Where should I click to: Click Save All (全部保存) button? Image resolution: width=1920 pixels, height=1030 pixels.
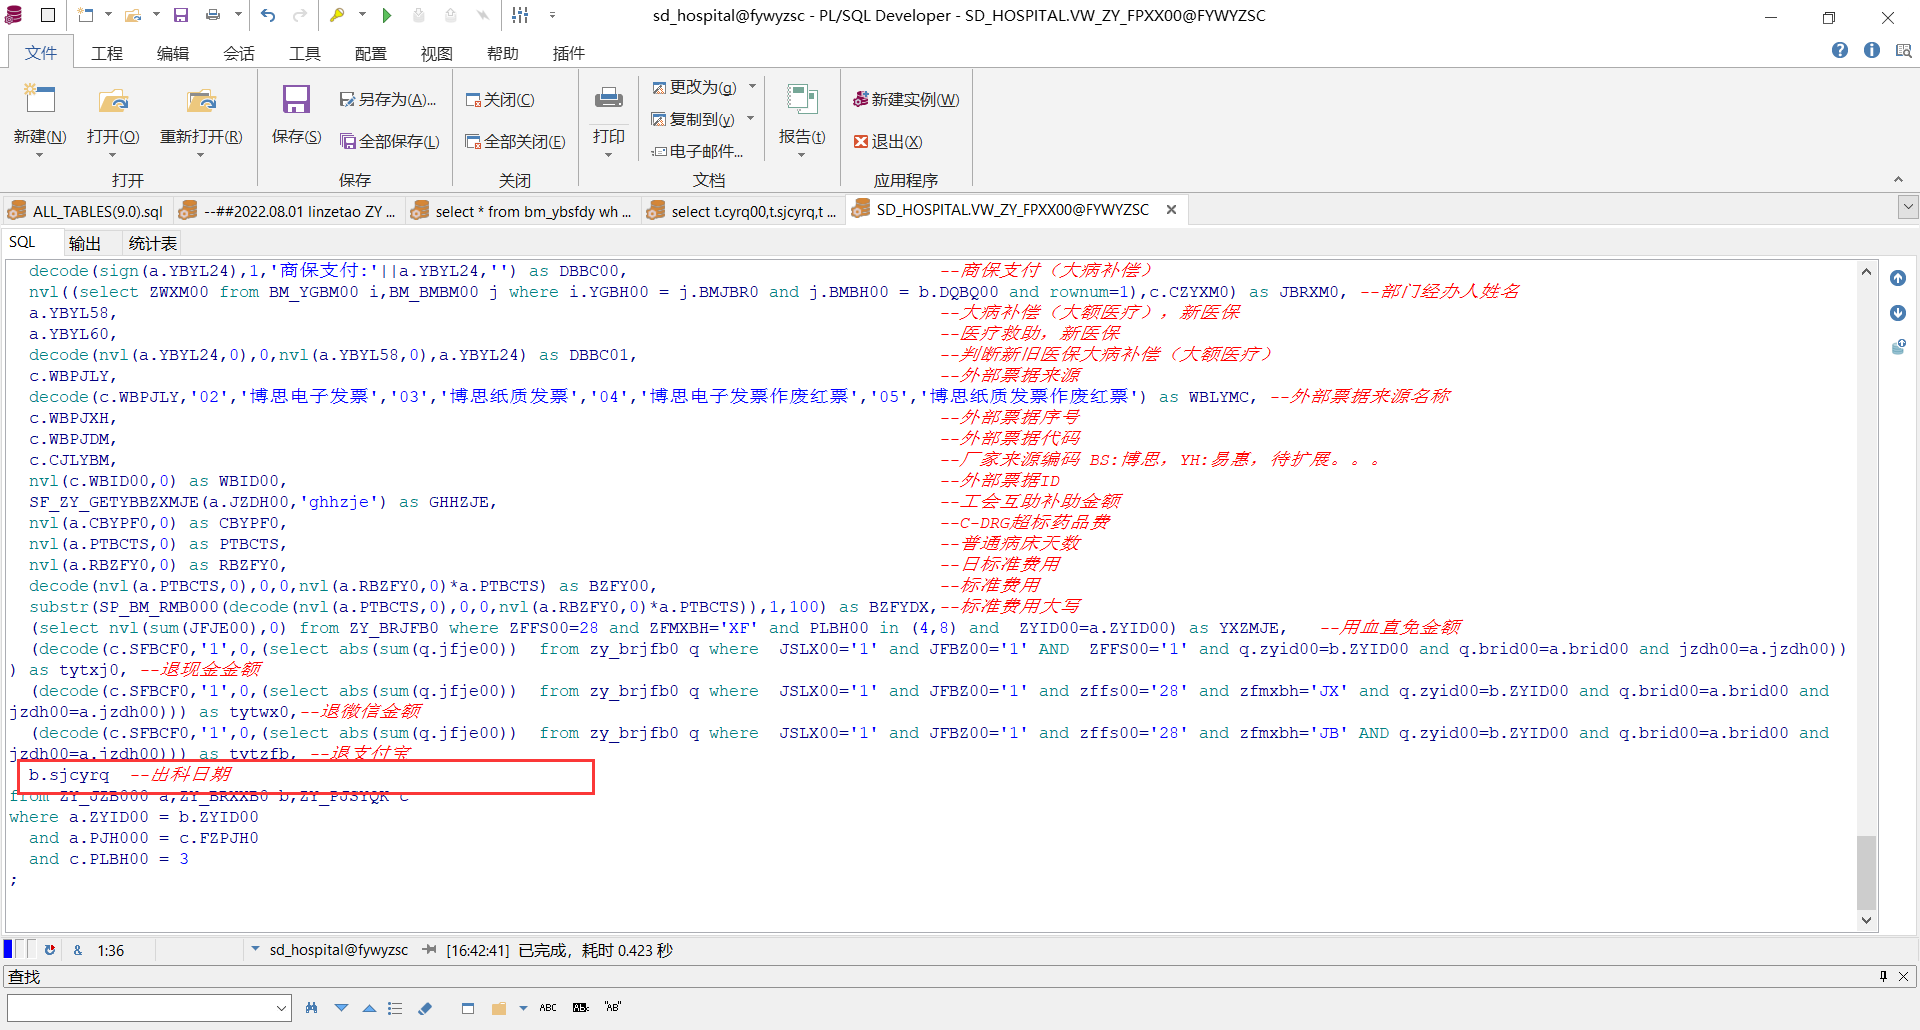390,142
